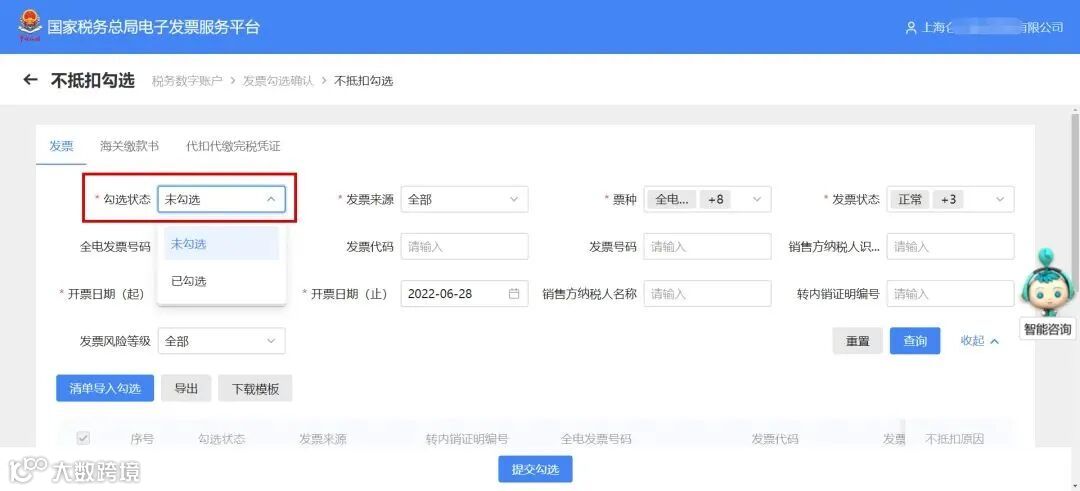Screen dimensions: 1080x491
Task: Click the 发票代码 input field
Action: pyautogui.click(x=464, y=247)
